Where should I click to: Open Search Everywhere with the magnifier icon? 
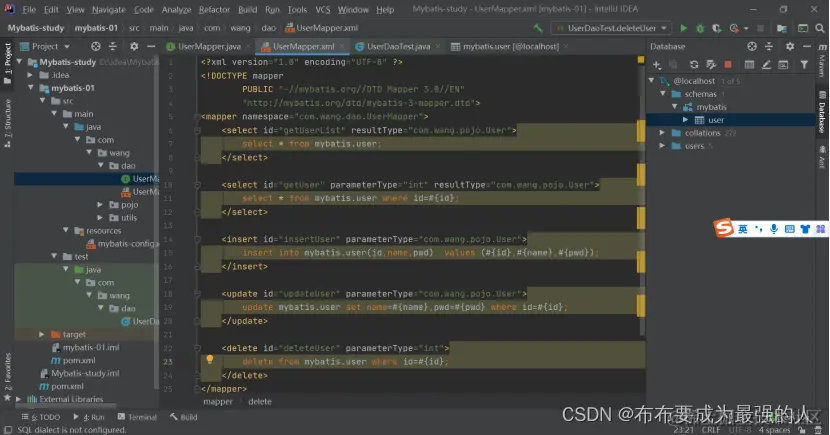click(820, 28)
